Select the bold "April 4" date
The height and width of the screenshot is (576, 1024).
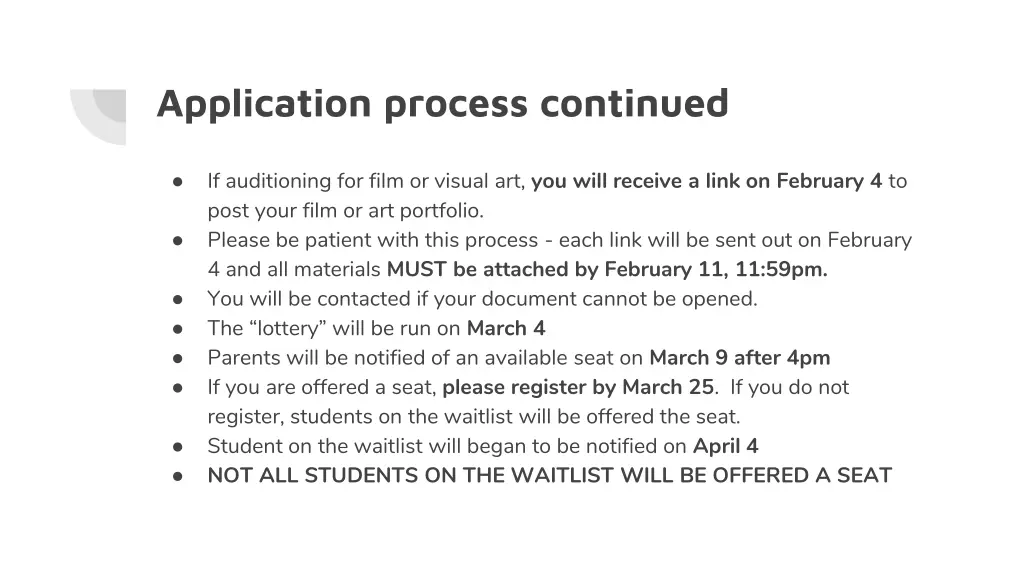[726, 446]
